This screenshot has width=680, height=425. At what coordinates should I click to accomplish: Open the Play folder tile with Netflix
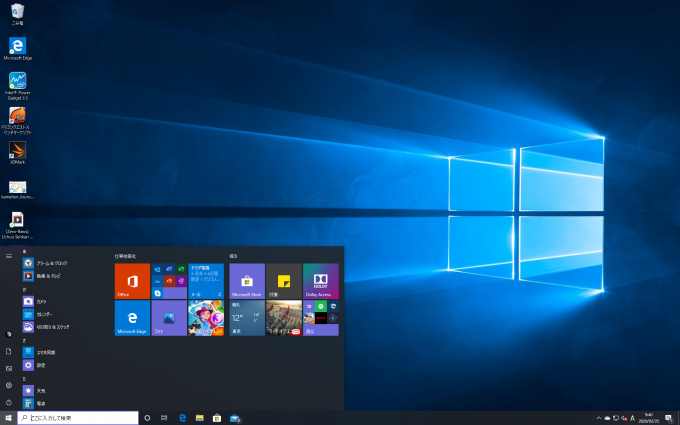(x=320, y=318)
